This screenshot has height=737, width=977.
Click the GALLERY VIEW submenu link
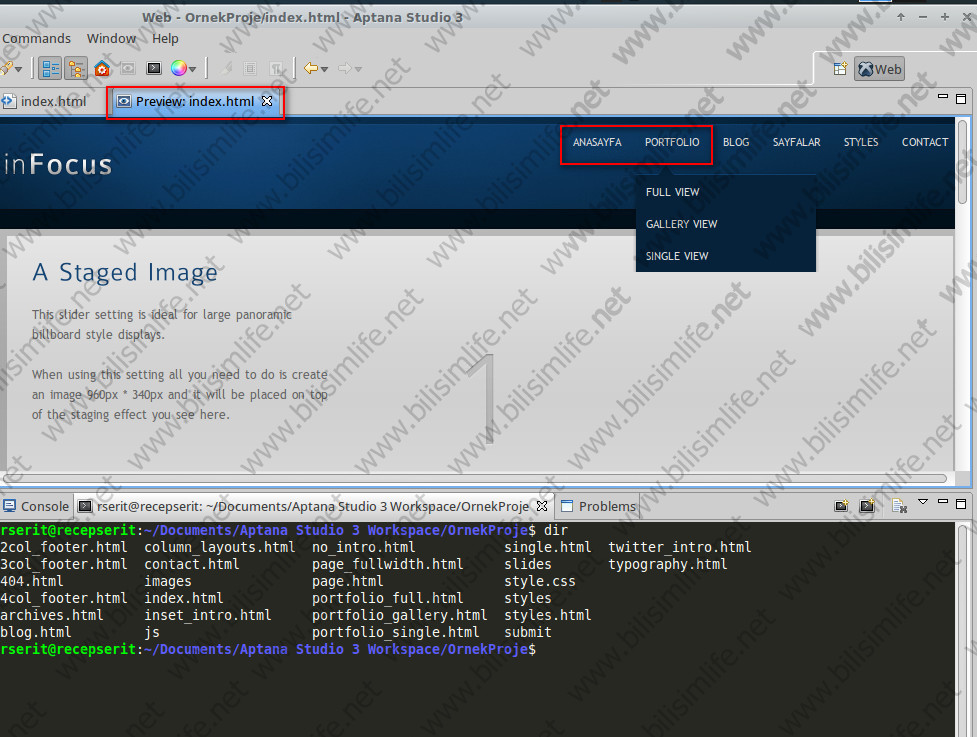[681, 224]
